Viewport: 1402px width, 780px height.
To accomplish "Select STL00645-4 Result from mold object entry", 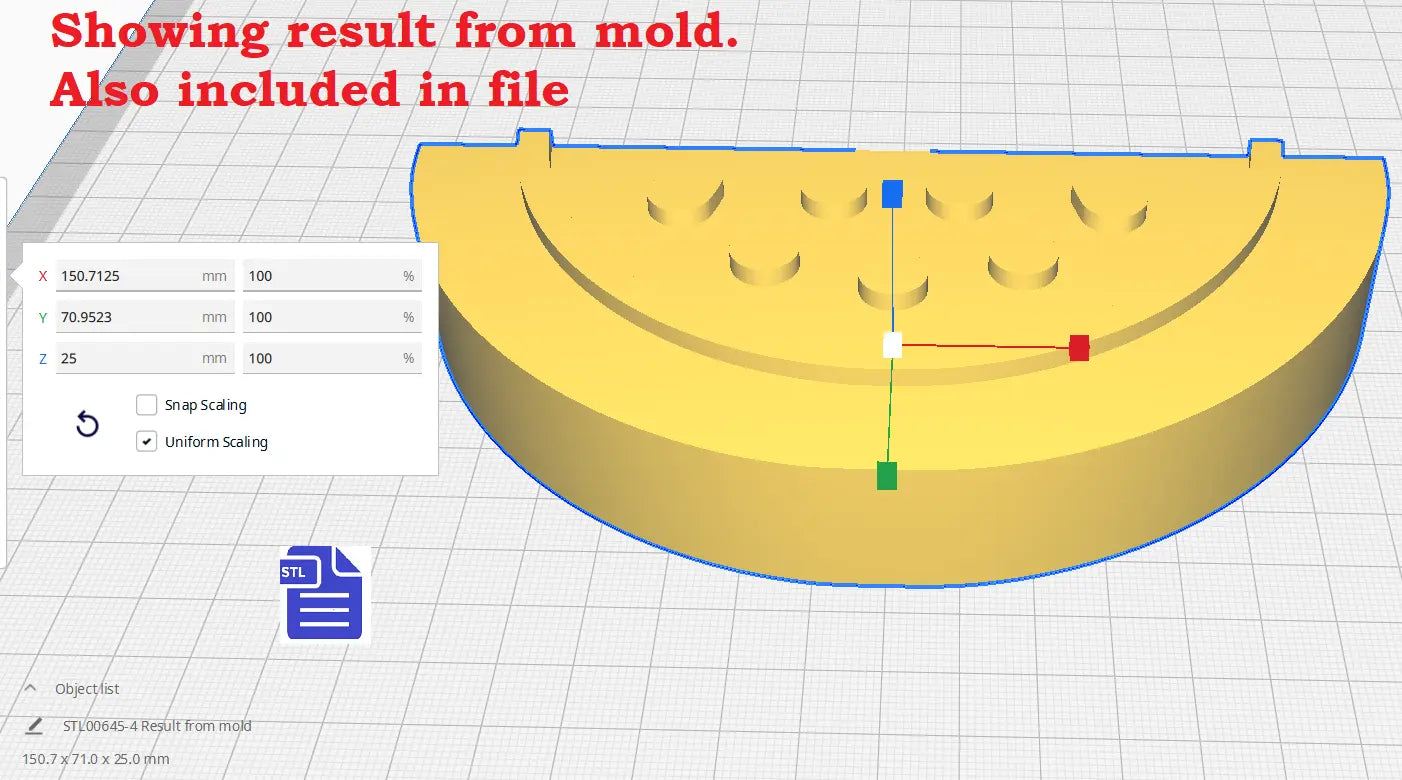I will pos(157,726).
